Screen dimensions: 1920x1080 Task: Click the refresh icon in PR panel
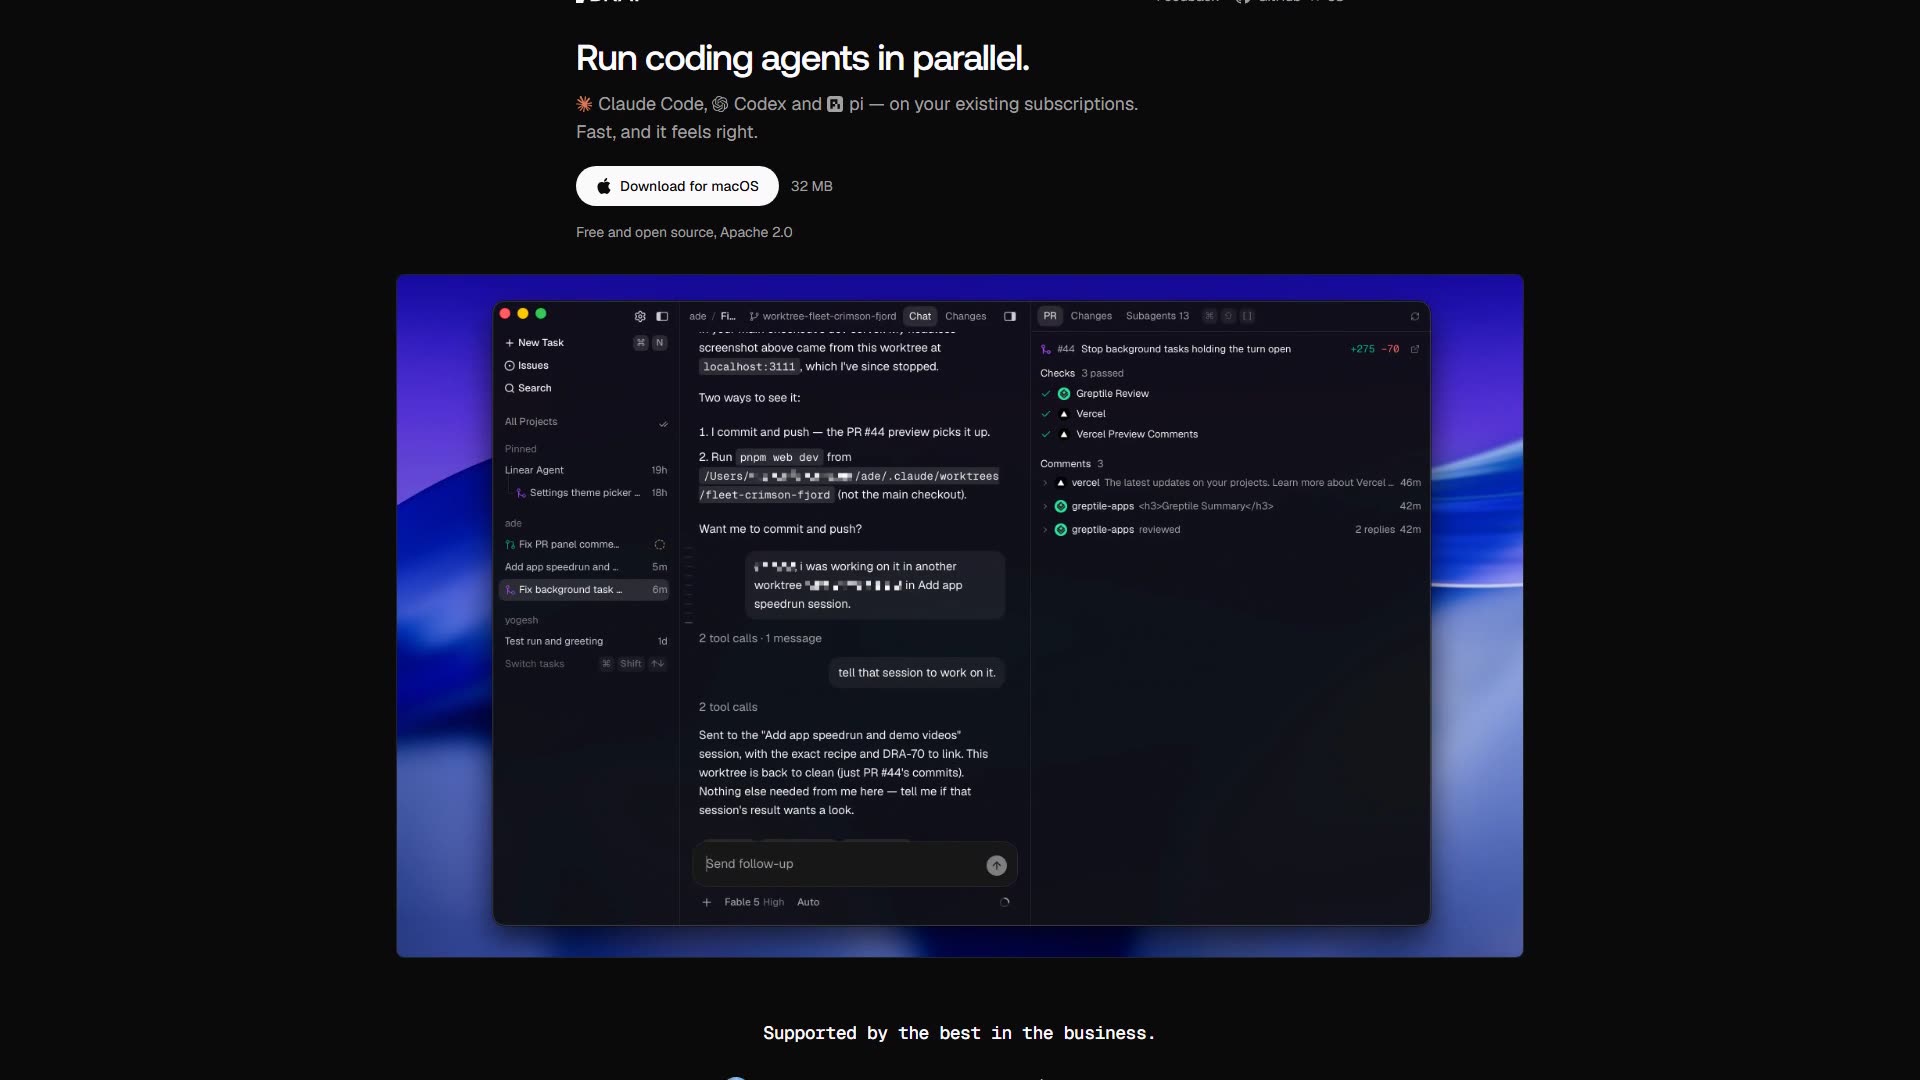point(1415,316)
